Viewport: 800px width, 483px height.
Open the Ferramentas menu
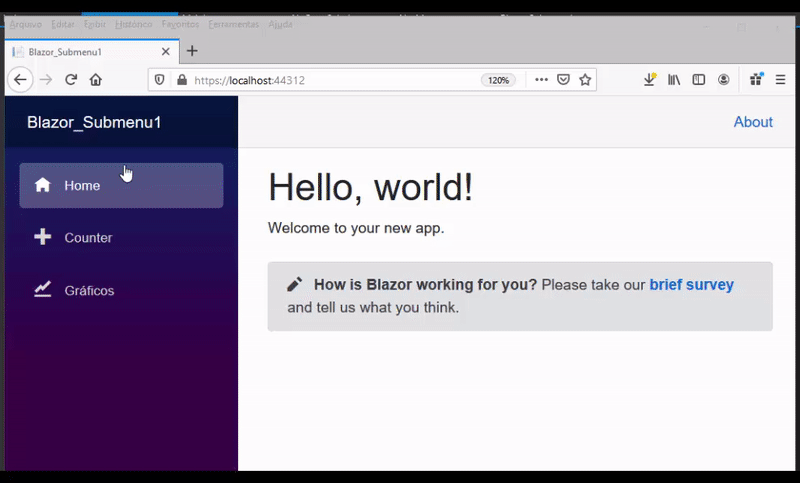click(234, 24)
